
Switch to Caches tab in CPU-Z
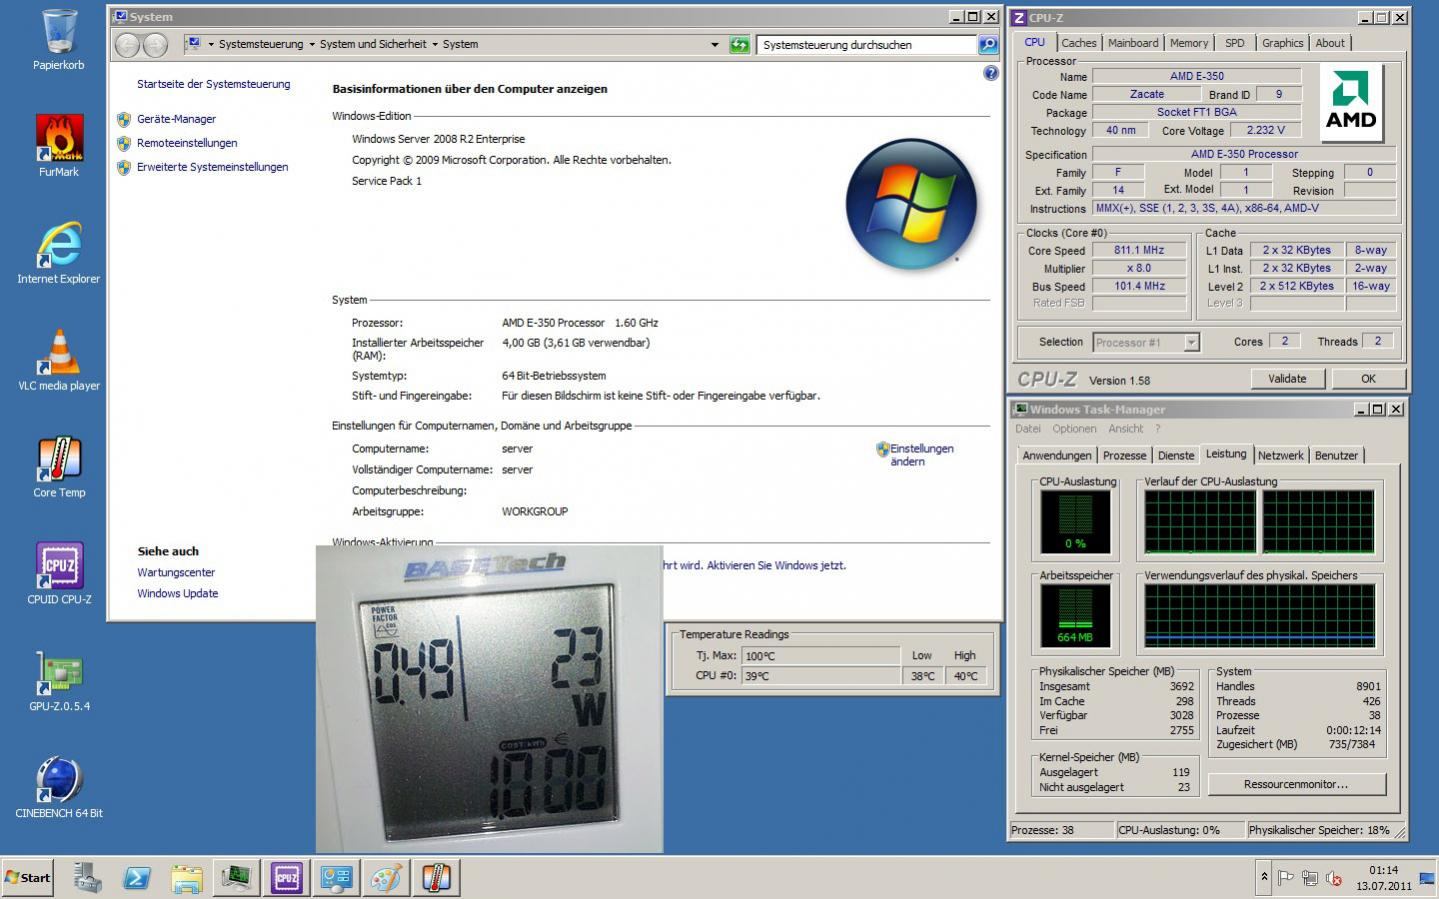tap(1079, 43)
